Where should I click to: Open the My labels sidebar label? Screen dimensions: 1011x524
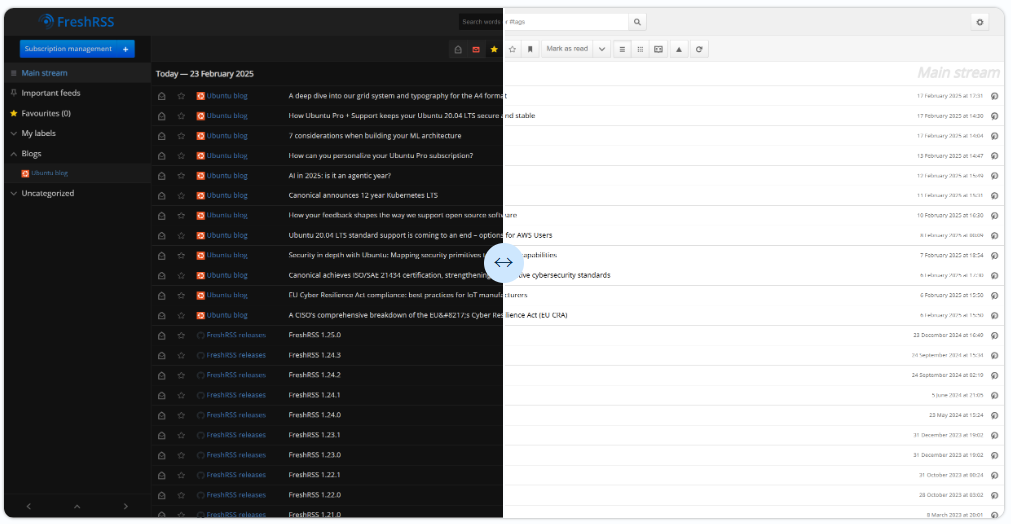pyautogui.click(x=39, y=134)
